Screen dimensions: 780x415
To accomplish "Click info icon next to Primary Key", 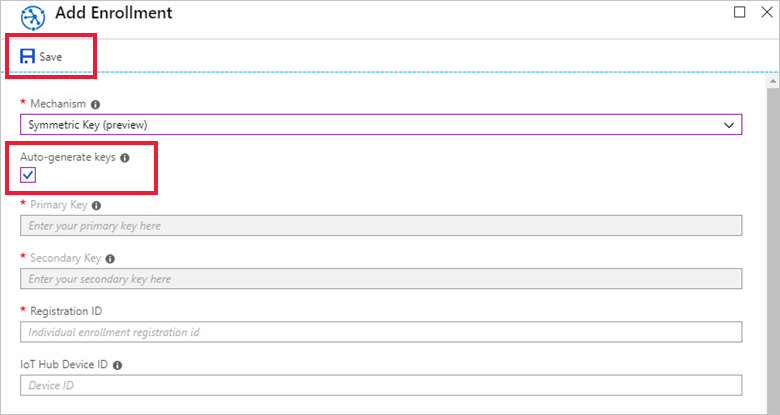I will pos(96,205).
